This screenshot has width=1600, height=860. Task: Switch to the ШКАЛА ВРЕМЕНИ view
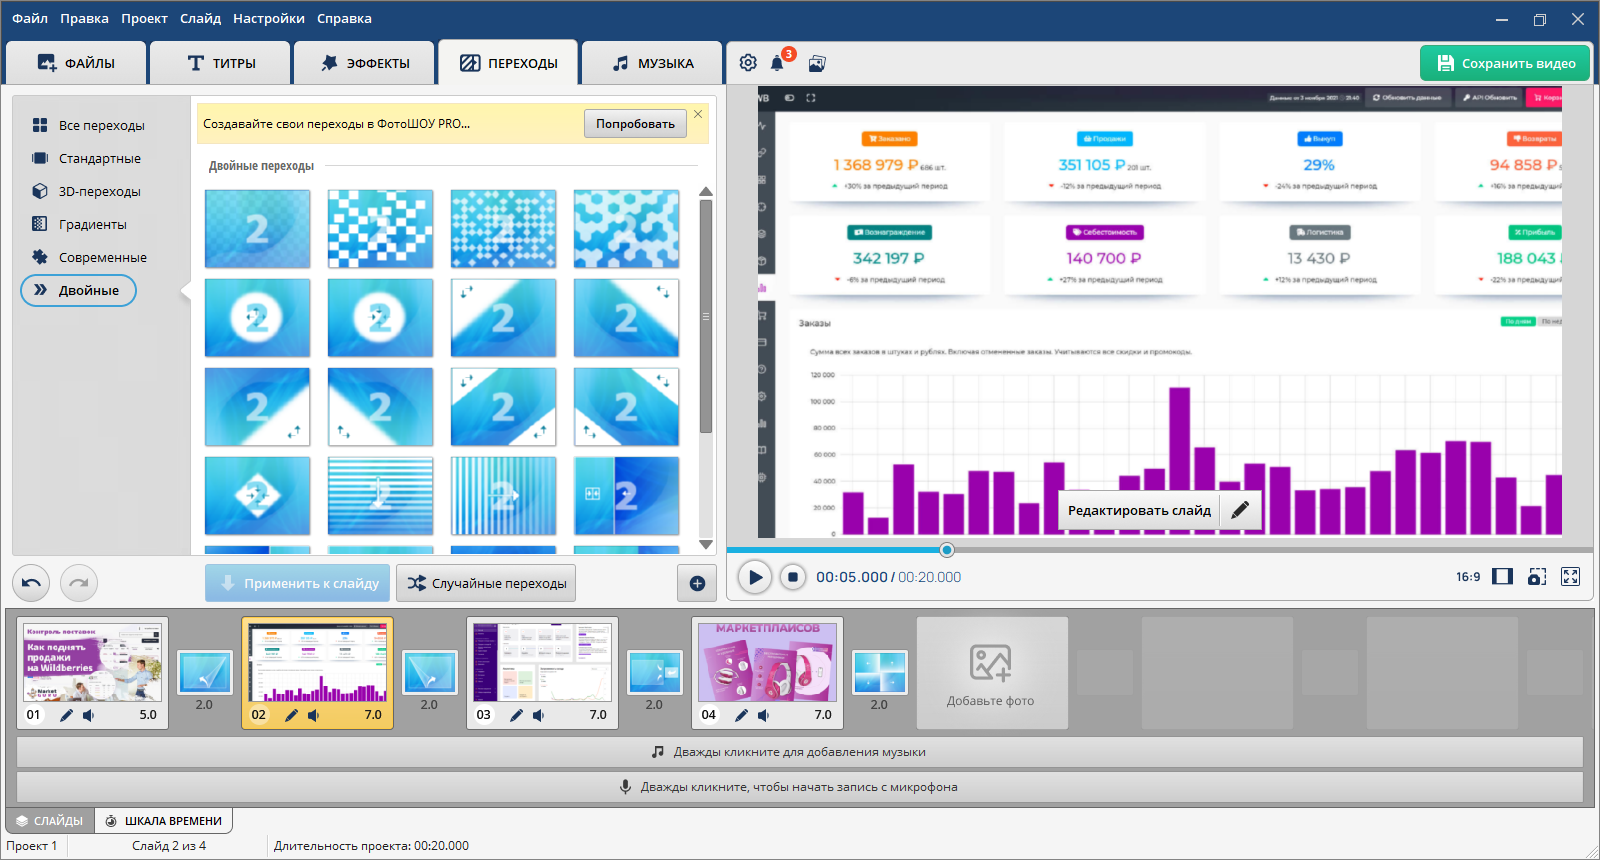click(164, 821)
